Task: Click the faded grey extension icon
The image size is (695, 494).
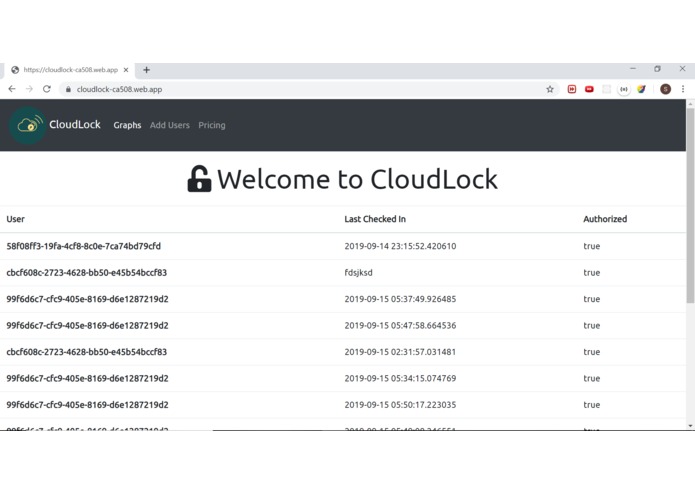Action: [x=606, y=89]
